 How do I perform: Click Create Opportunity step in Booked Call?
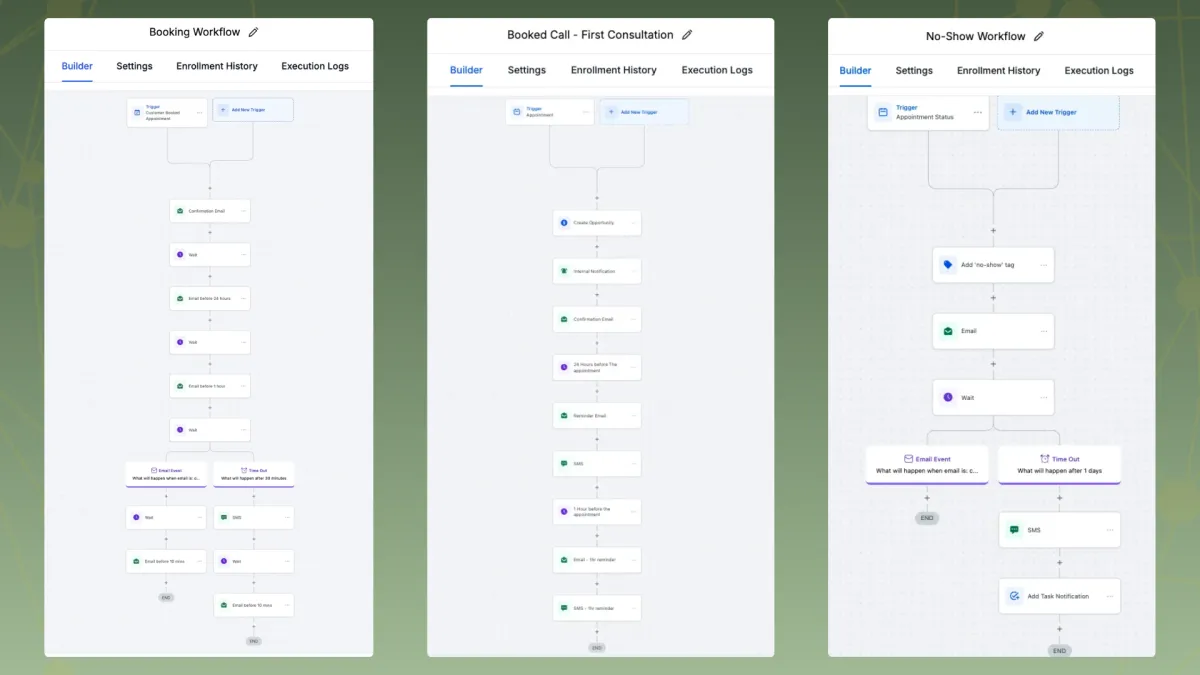597,223
